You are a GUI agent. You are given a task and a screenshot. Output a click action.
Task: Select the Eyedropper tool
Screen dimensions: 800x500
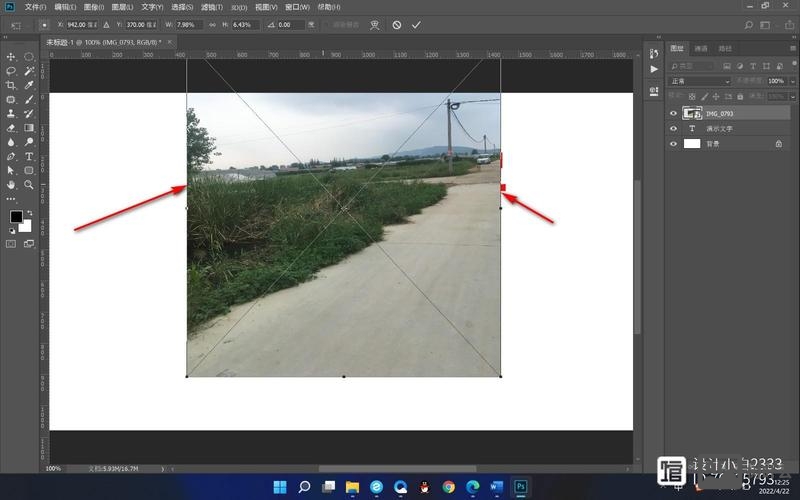(x=29, y=86)
